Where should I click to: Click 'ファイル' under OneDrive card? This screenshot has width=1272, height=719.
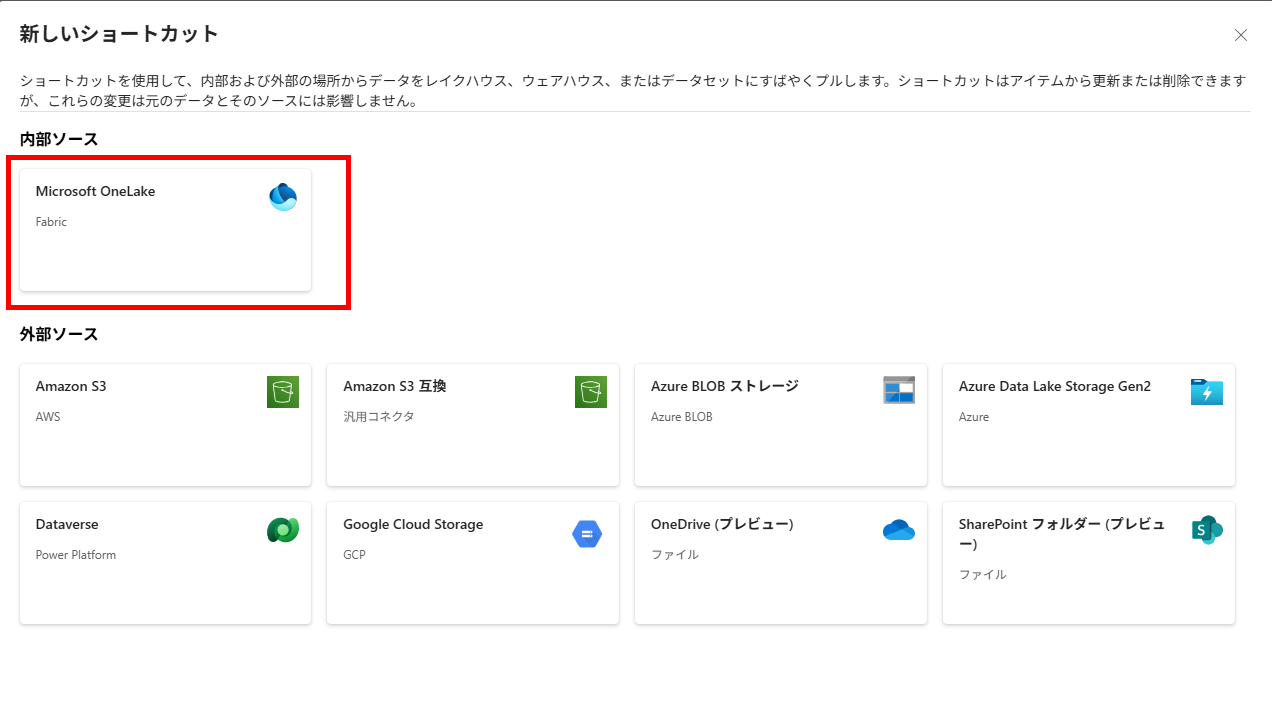[x=675, y=555]
